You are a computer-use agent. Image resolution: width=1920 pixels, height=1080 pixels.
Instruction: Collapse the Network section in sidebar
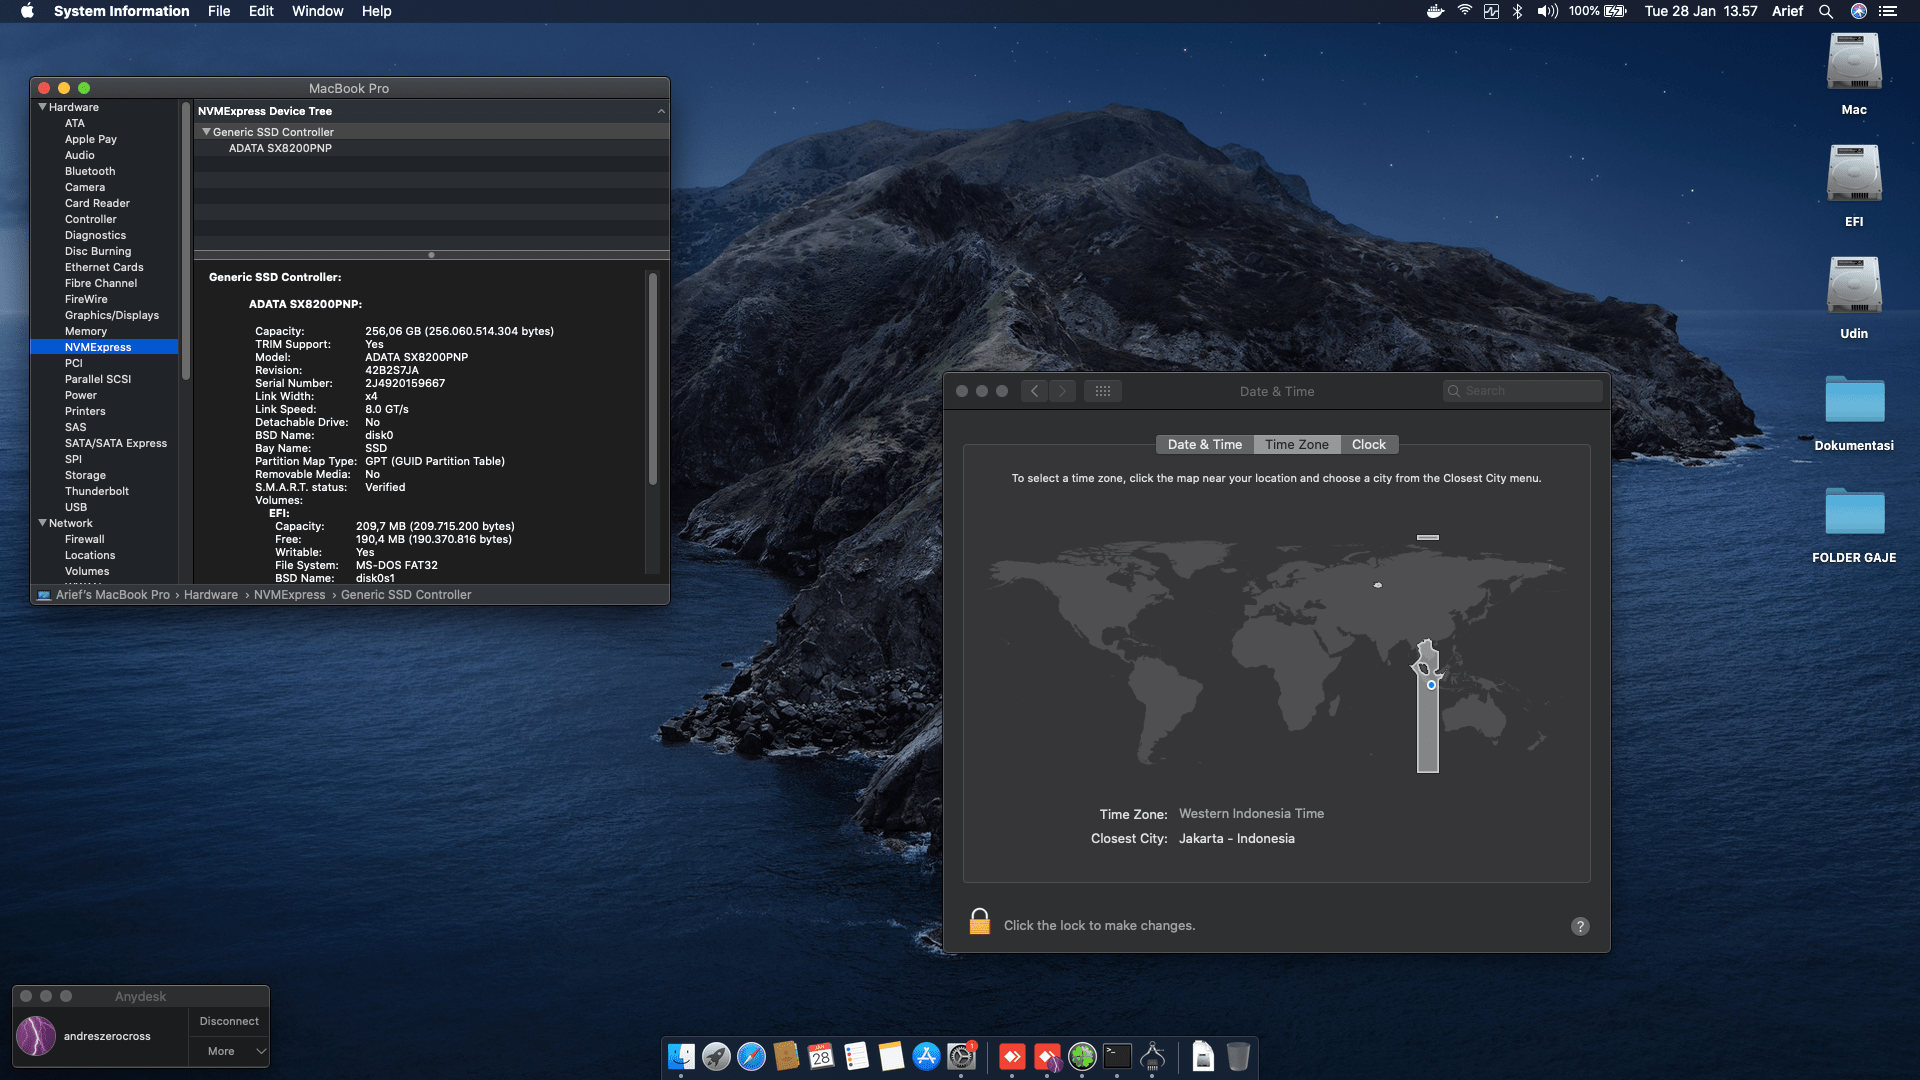pyautogui.click(x=42, y=523)
